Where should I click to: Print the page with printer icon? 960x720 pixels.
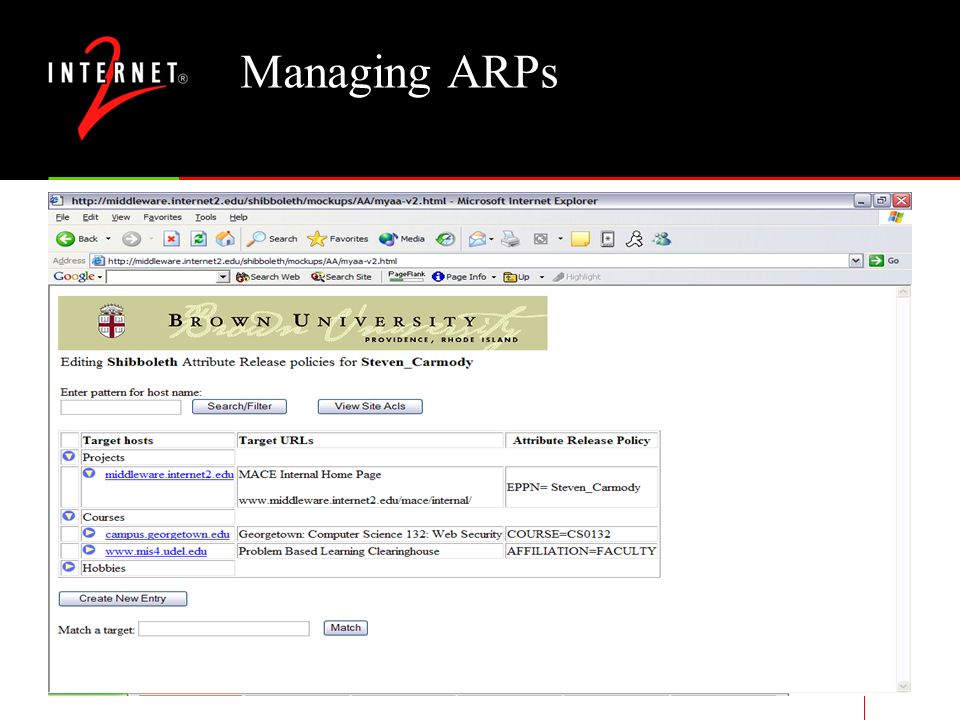[x=510, y=239]
